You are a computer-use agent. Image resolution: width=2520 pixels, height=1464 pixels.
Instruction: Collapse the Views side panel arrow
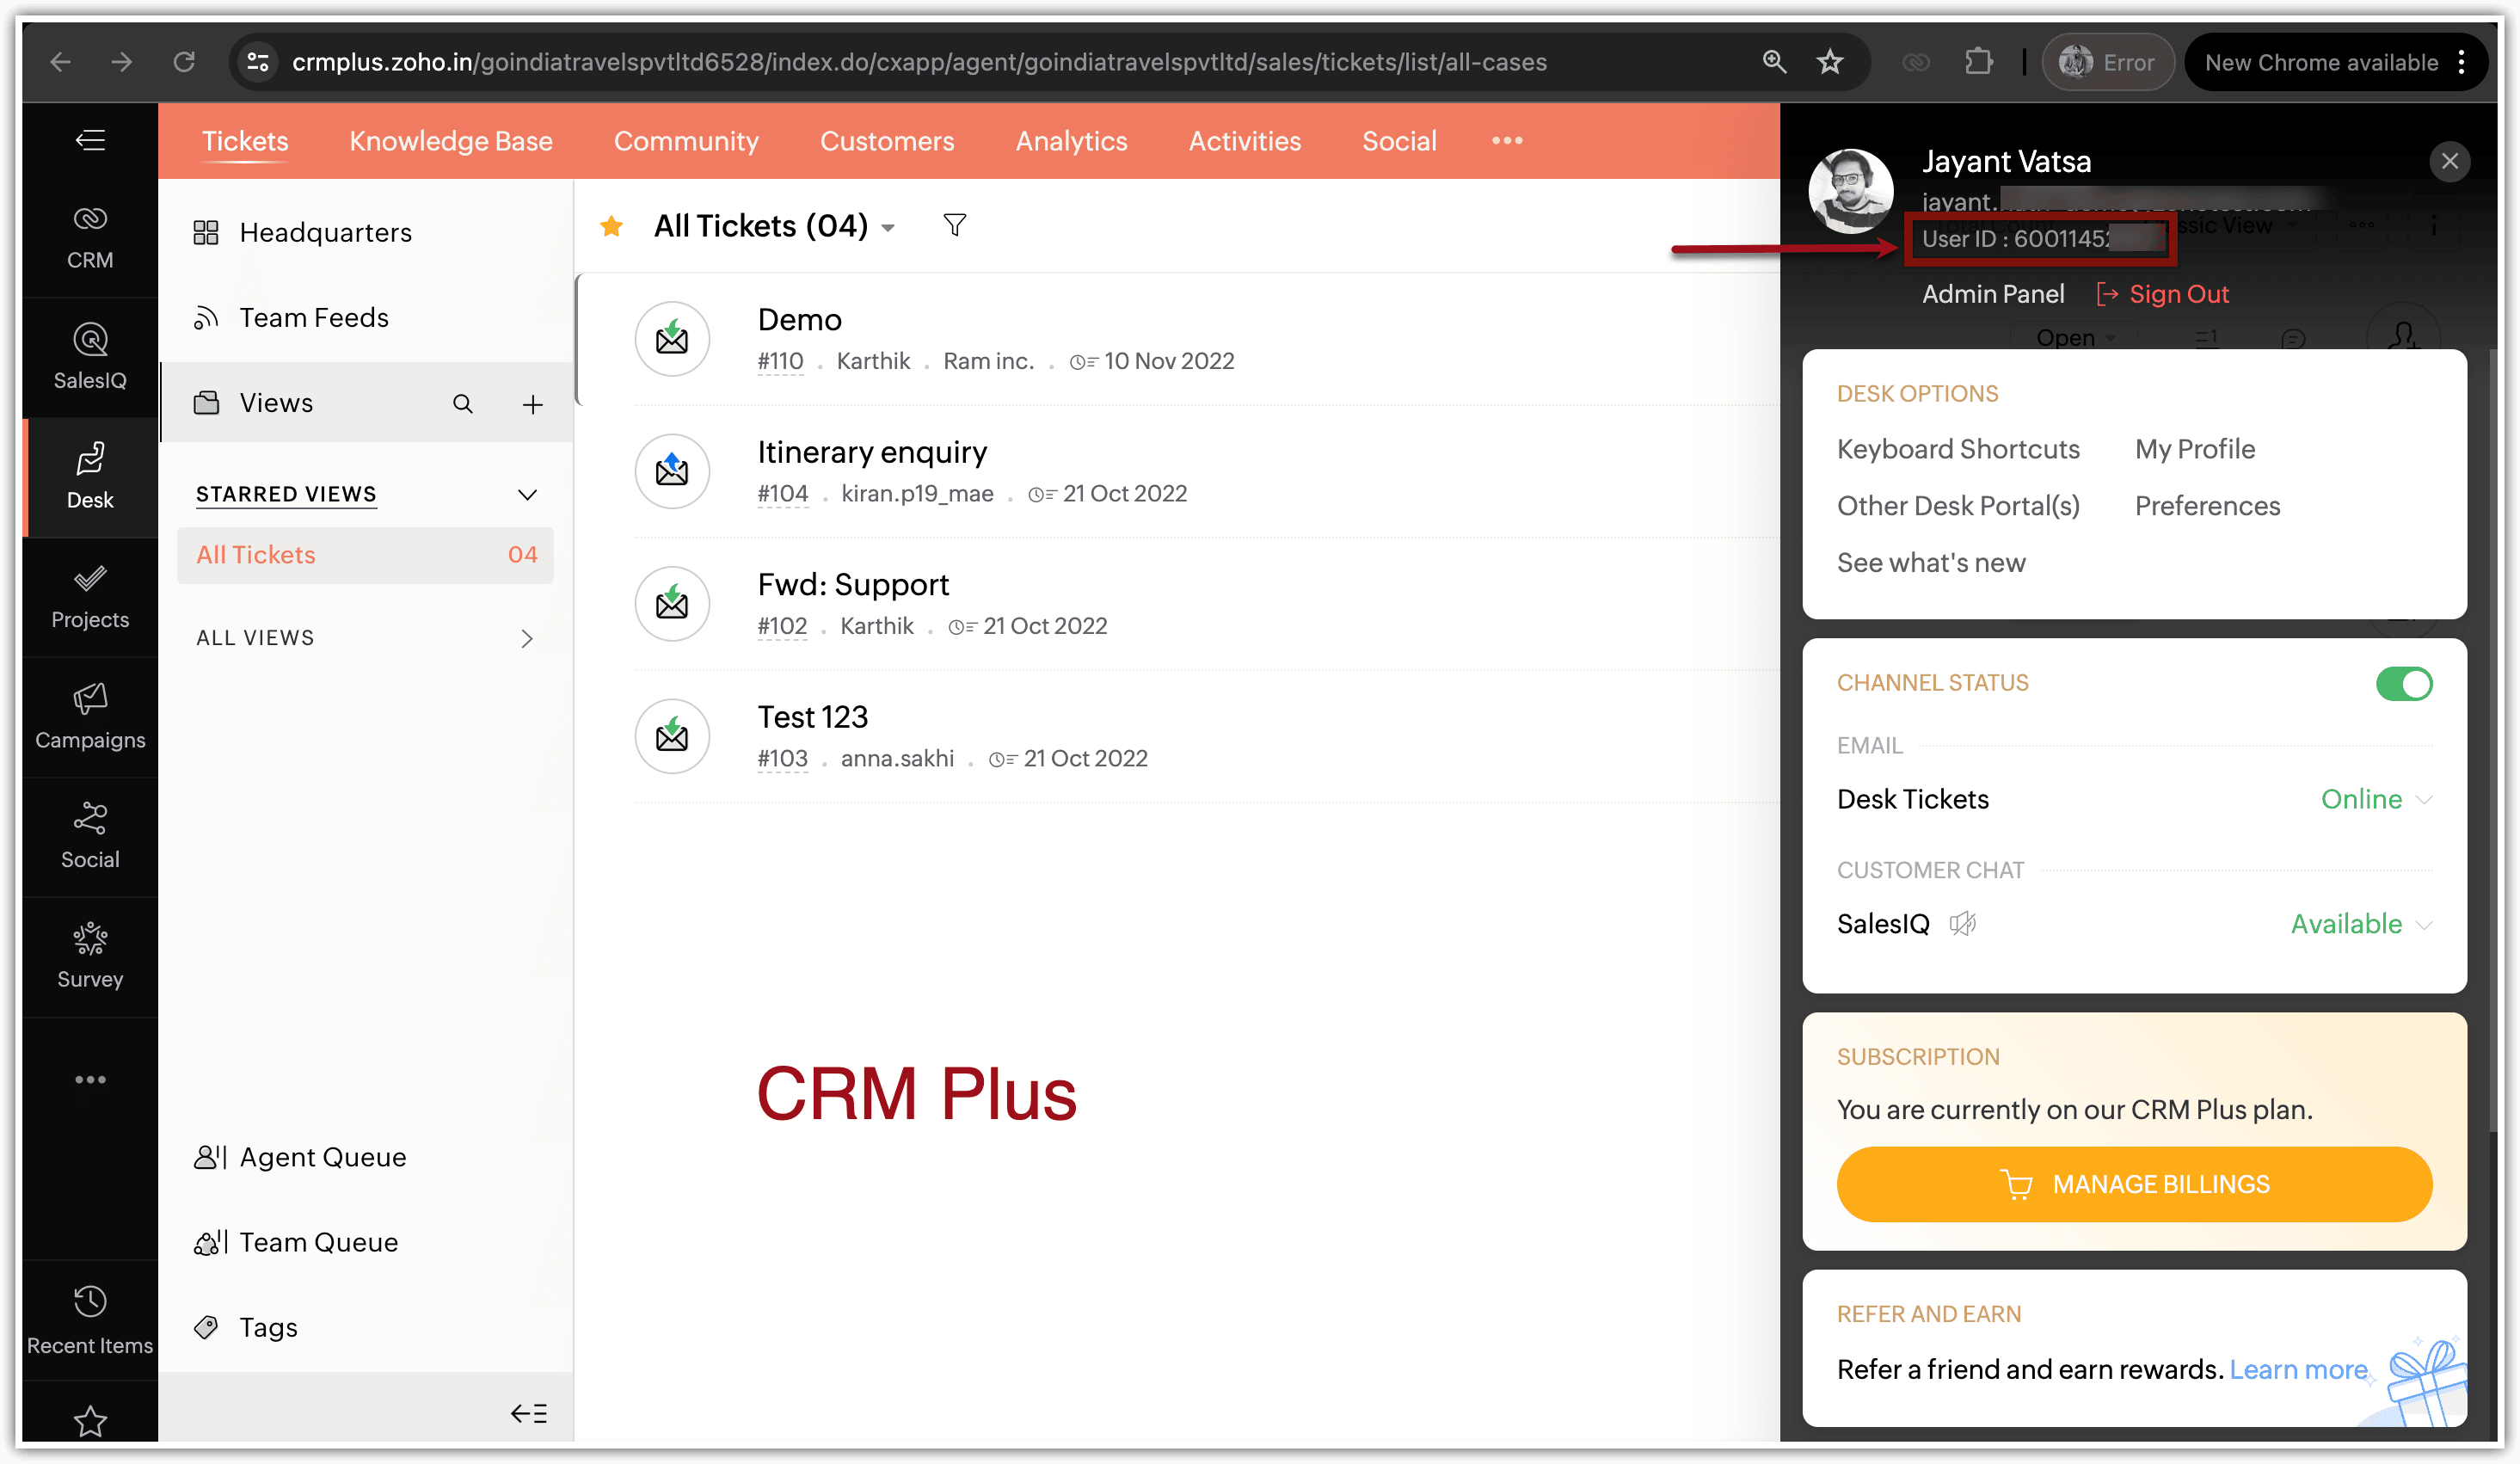coord(528,1412)
